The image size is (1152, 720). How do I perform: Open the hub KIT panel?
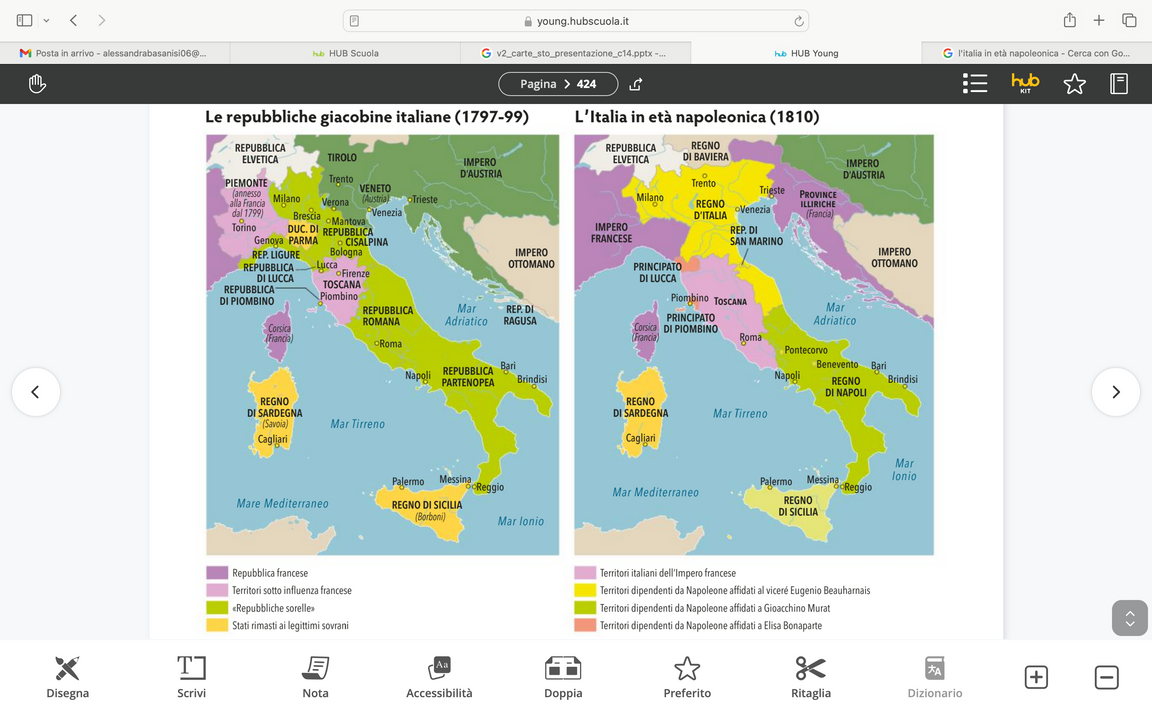click(1025, 84)
